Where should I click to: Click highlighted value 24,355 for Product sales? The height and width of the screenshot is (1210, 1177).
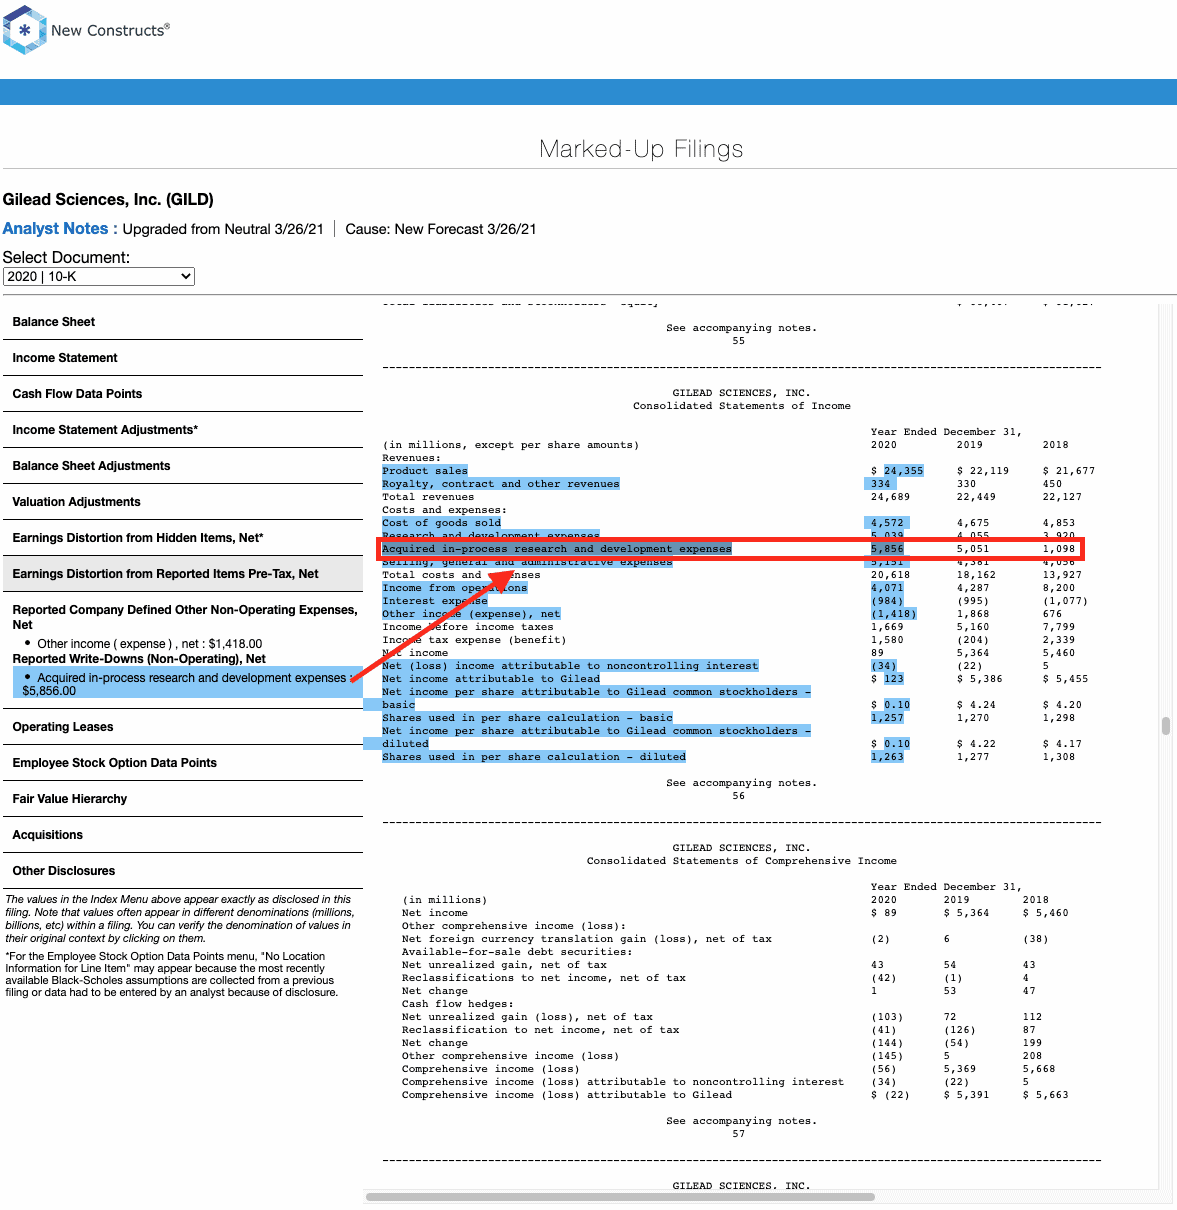(903, 471)
